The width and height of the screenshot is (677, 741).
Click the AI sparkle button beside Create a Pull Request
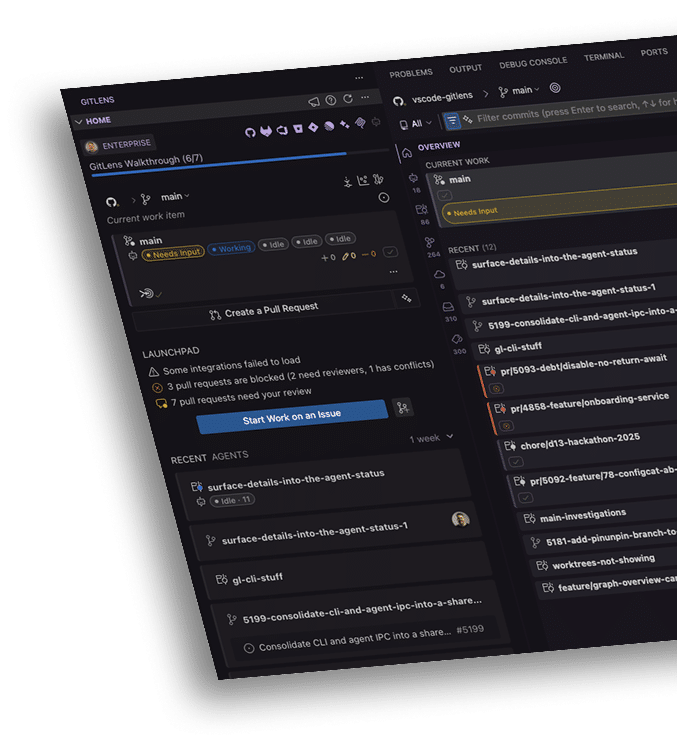pos(406,298)
